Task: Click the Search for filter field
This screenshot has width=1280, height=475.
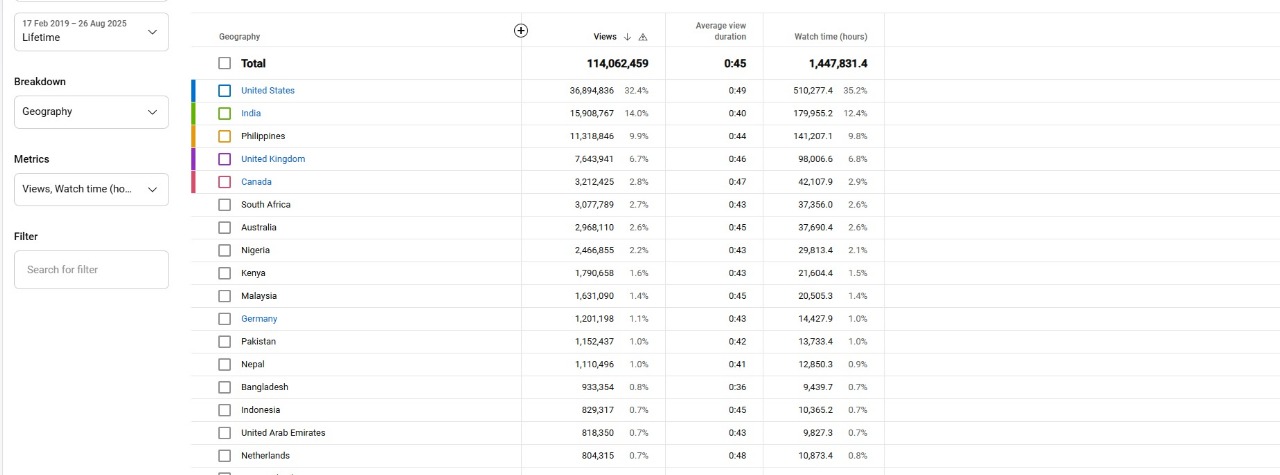Action: [91, 269]
